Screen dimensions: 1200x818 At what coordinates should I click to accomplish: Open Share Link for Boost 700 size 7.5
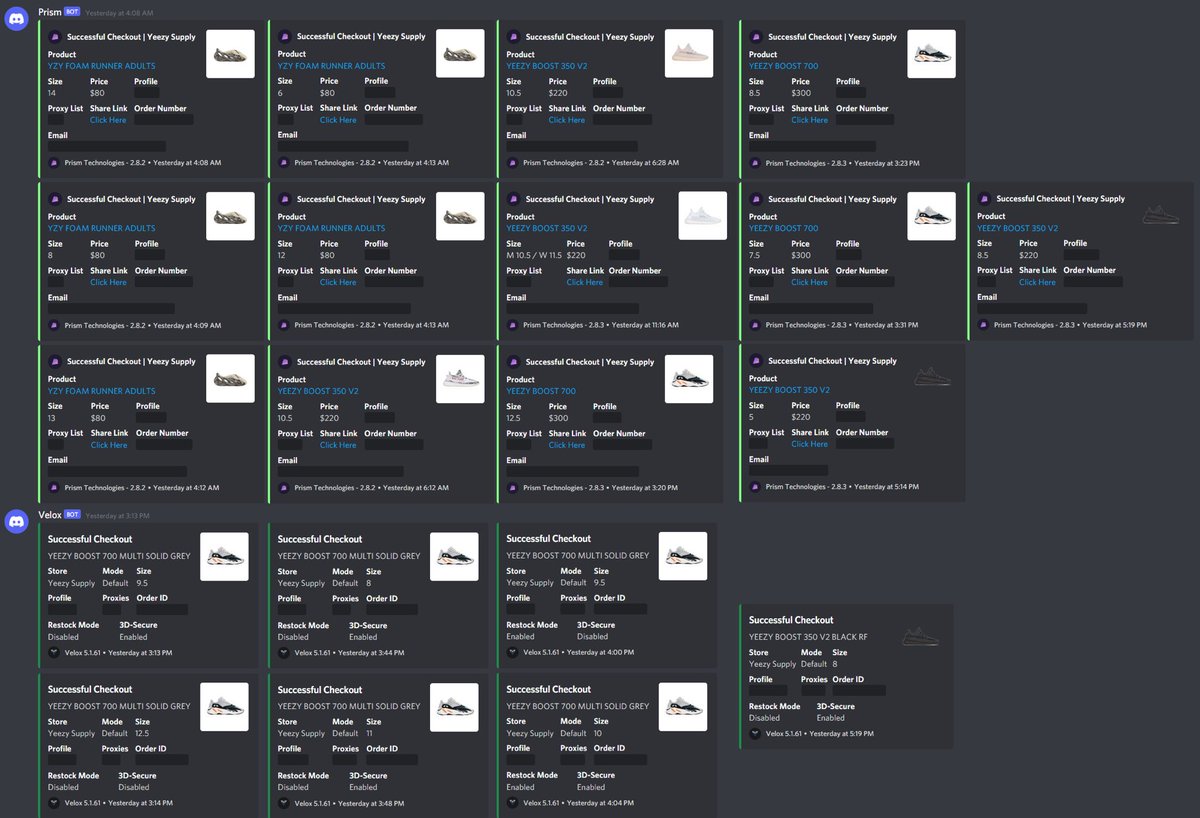coord(809,282)
